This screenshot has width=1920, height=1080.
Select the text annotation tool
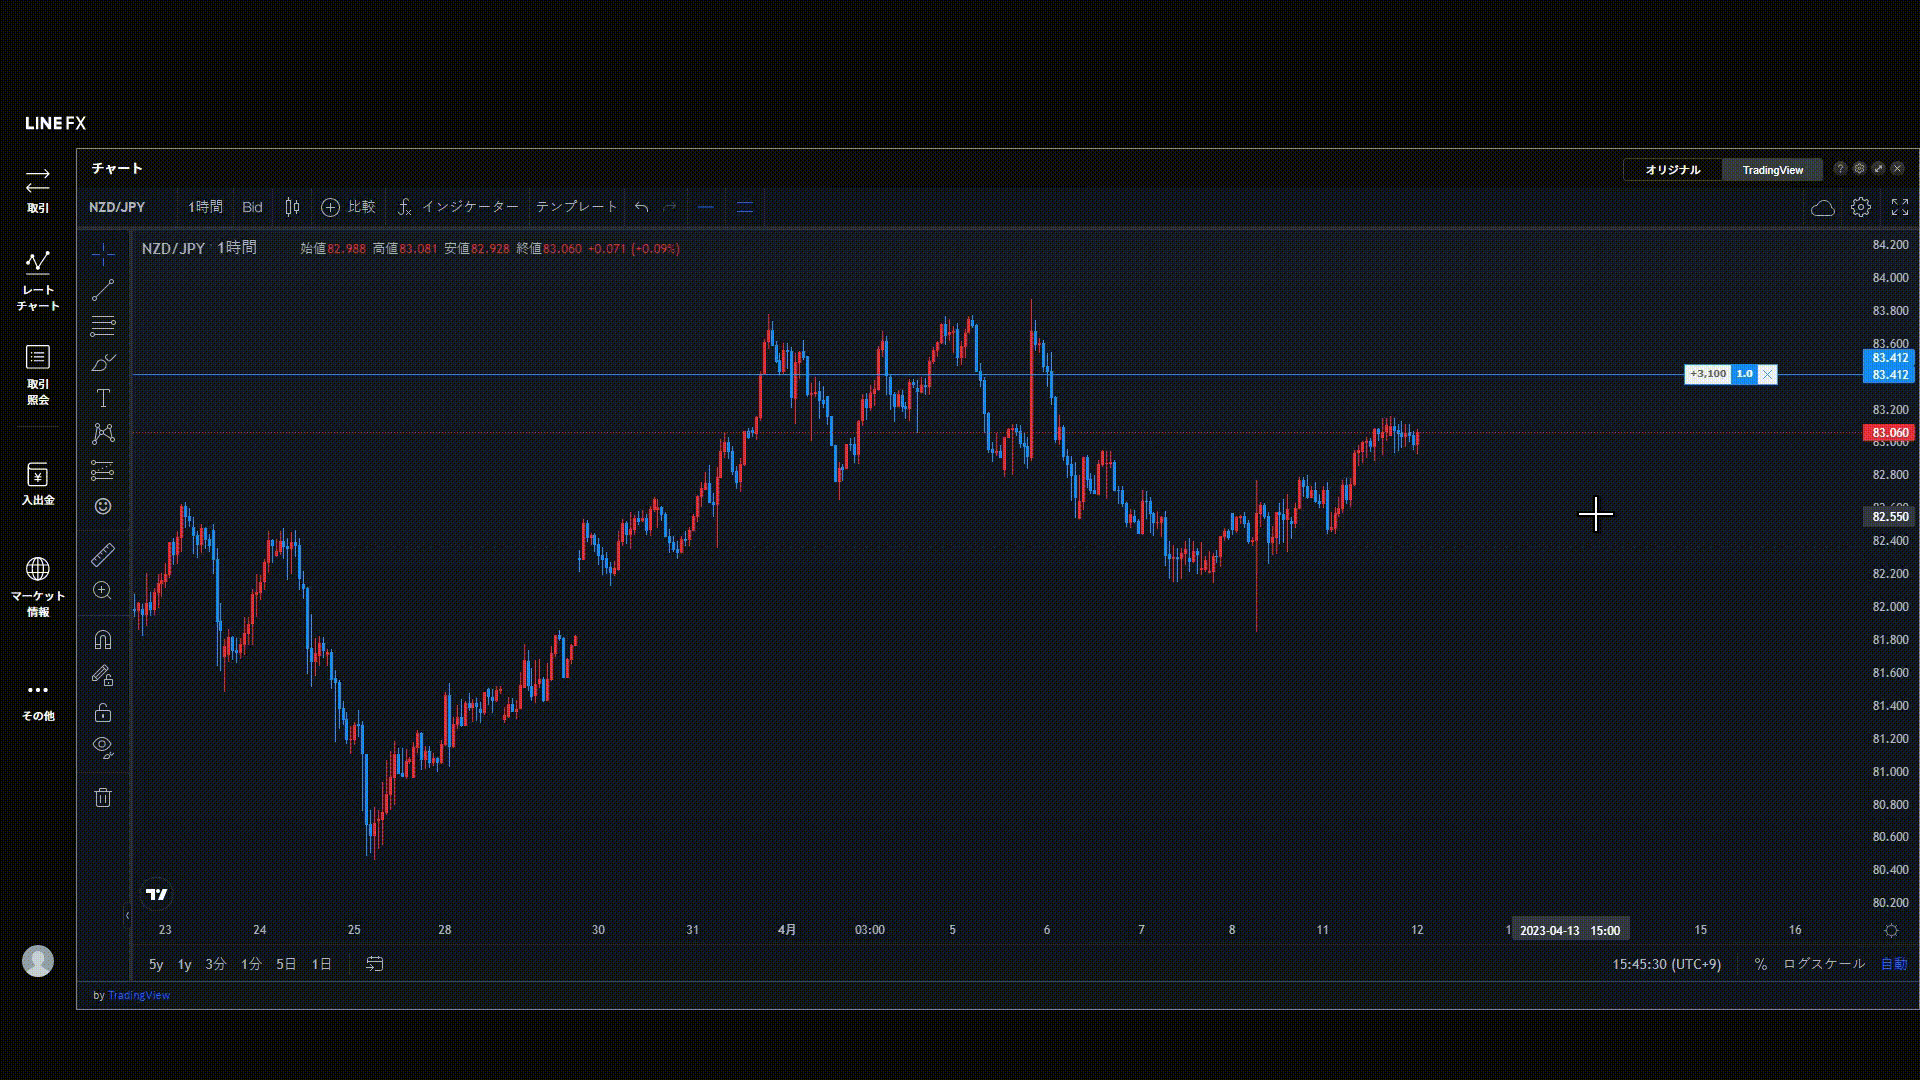pyautogui.click(x=103, y=398)
